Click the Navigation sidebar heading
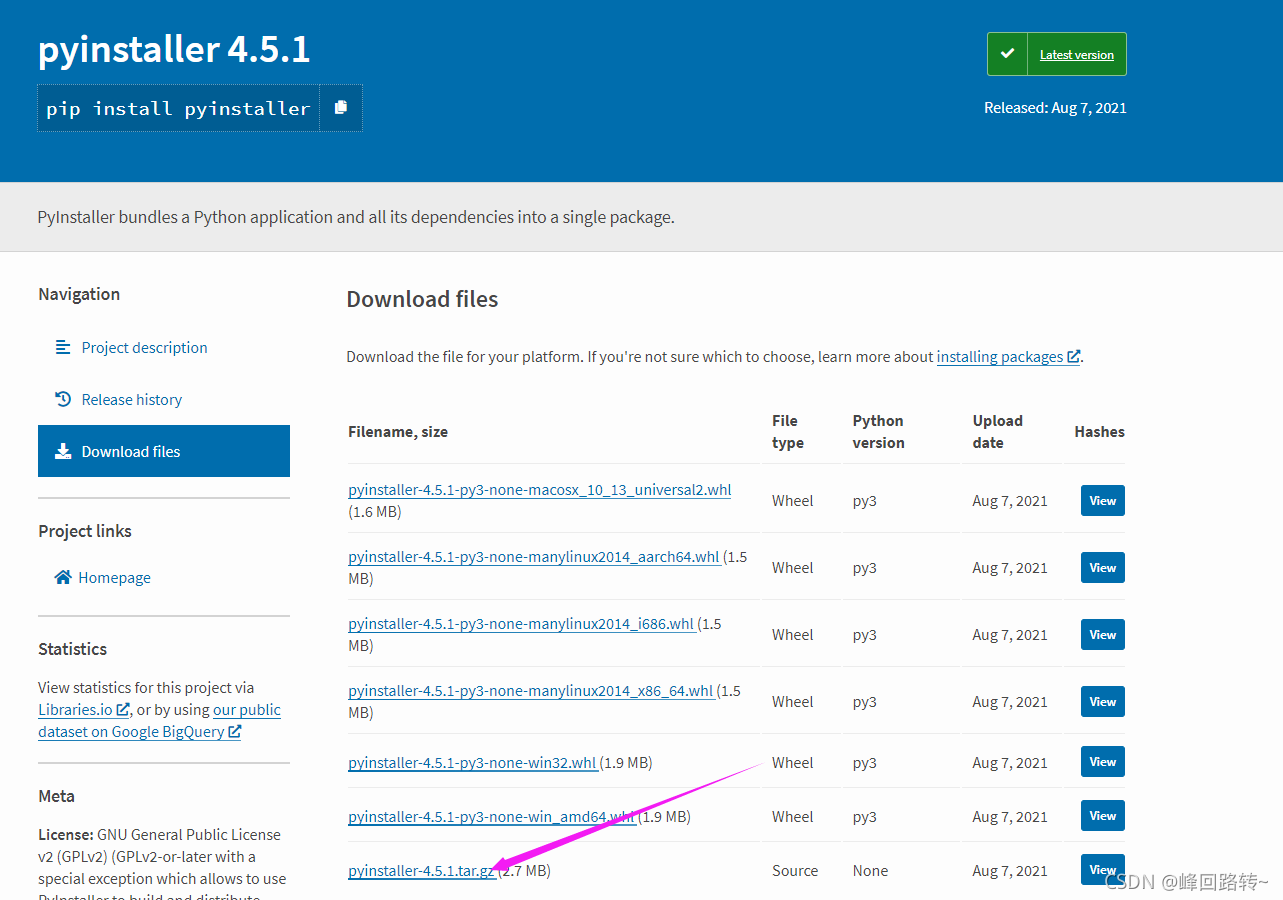 click(79, 294)
